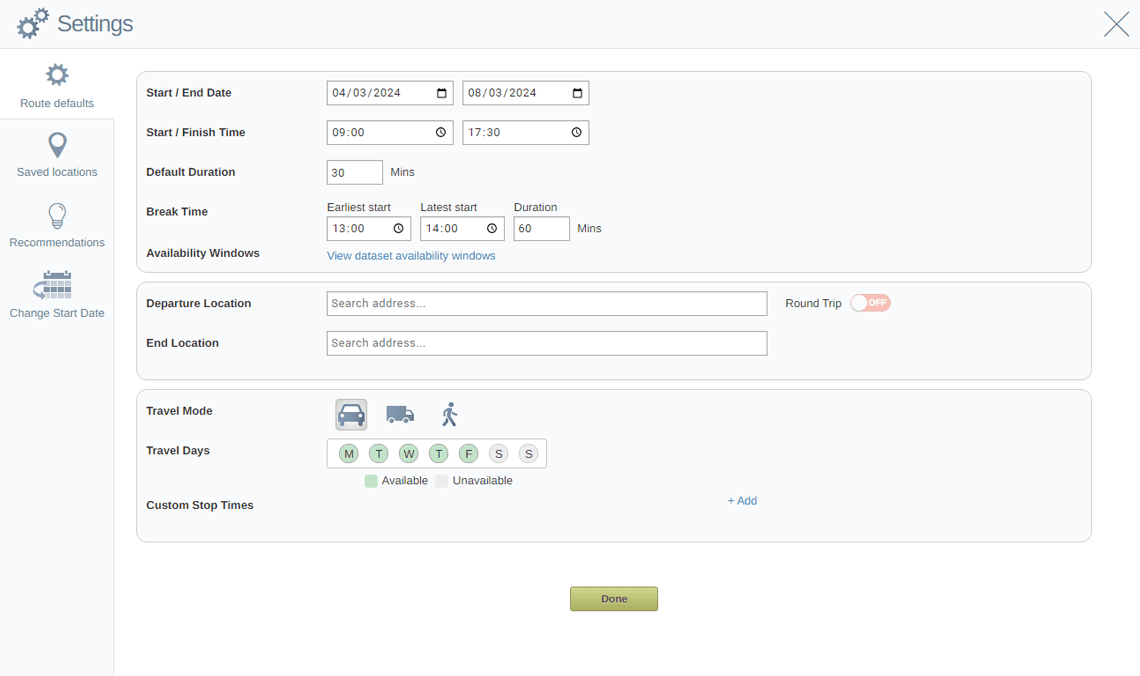Open the start date picker

442,92
